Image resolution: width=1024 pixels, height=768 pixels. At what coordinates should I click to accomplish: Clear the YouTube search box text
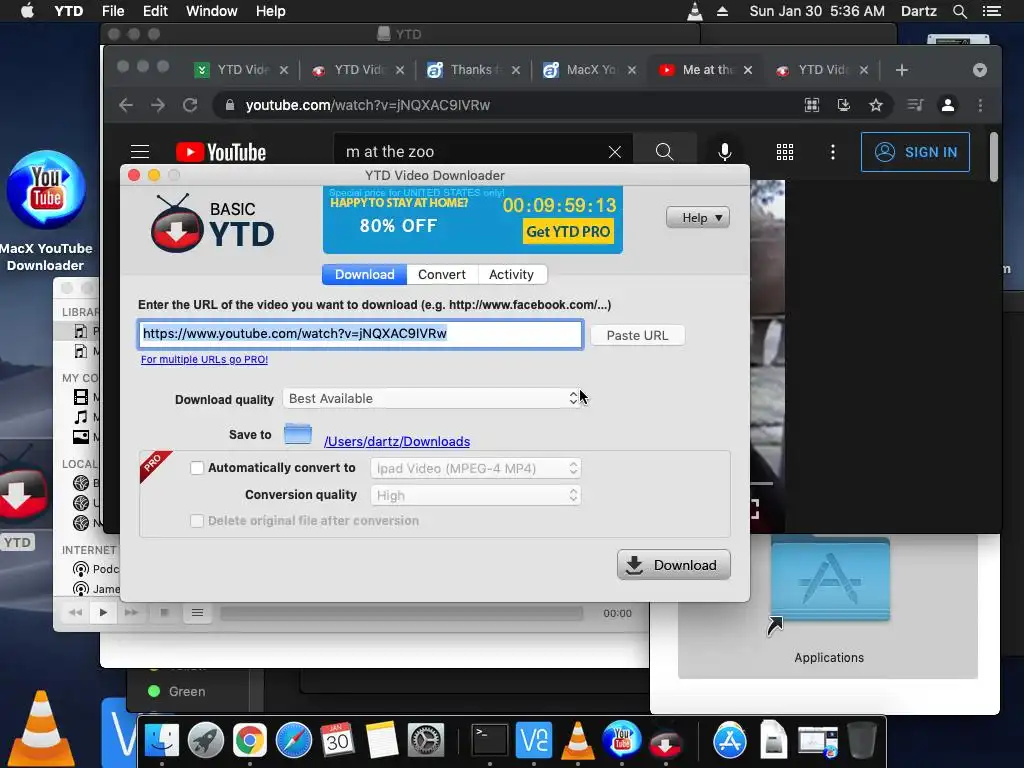(x=615, y=152)
